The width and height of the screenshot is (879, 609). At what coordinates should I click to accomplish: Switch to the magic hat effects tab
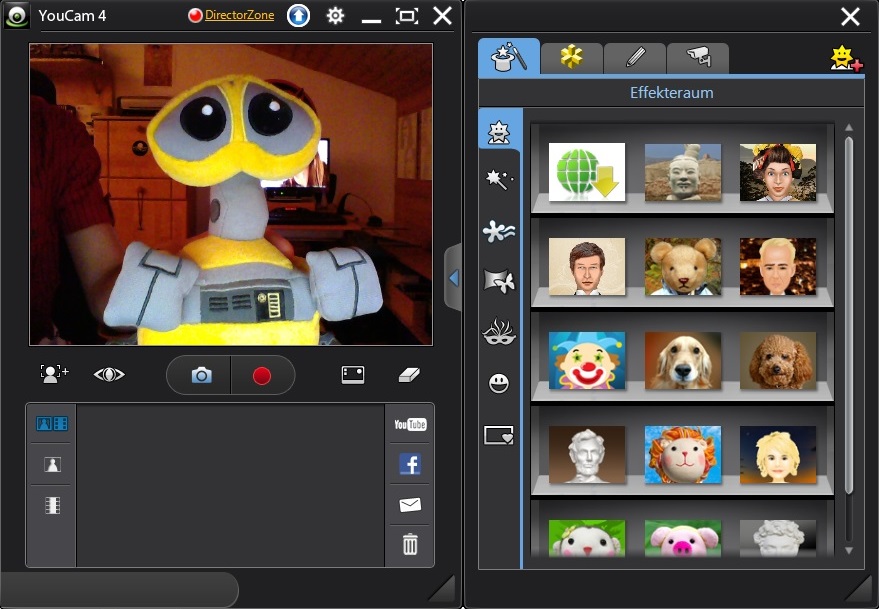tap(509, 57)
